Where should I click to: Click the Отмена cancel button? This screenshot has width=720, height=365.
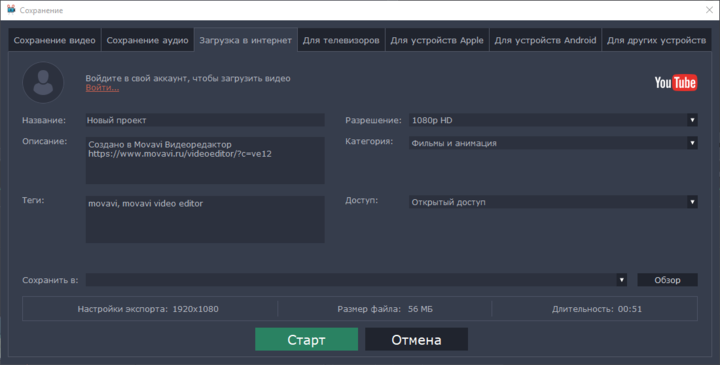click(x=416, y=339)
